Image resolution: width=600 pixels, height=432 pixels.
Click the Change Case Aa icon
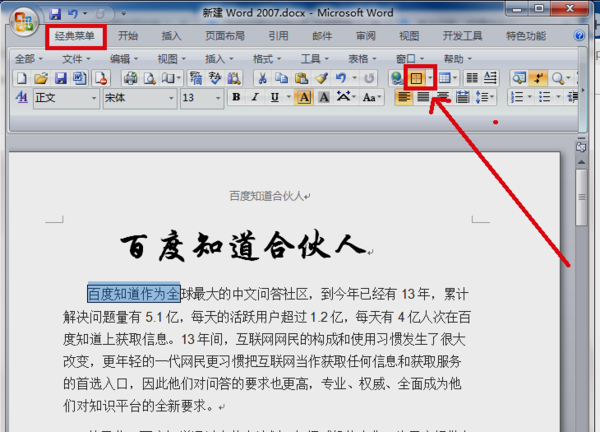[x=369, y=98]
